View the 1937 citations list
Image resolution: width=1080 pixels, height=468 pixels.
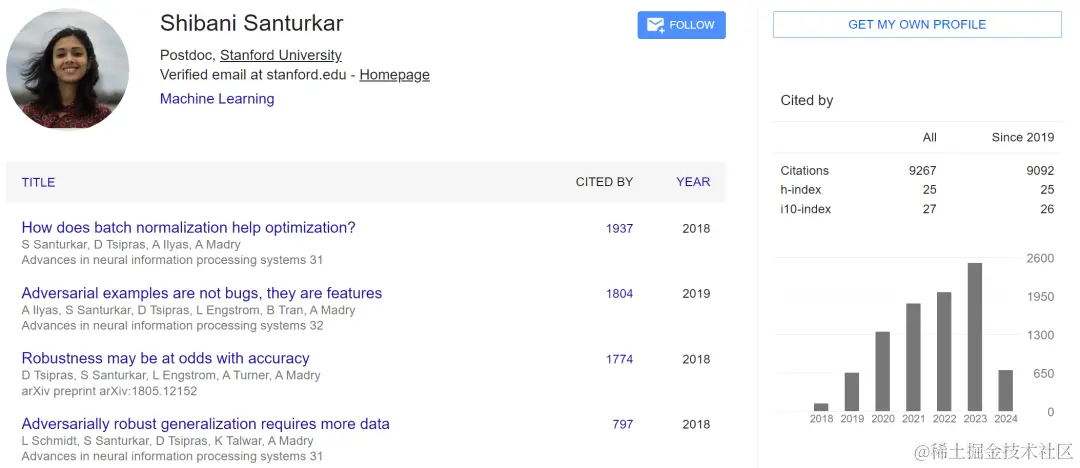point(619,229)
